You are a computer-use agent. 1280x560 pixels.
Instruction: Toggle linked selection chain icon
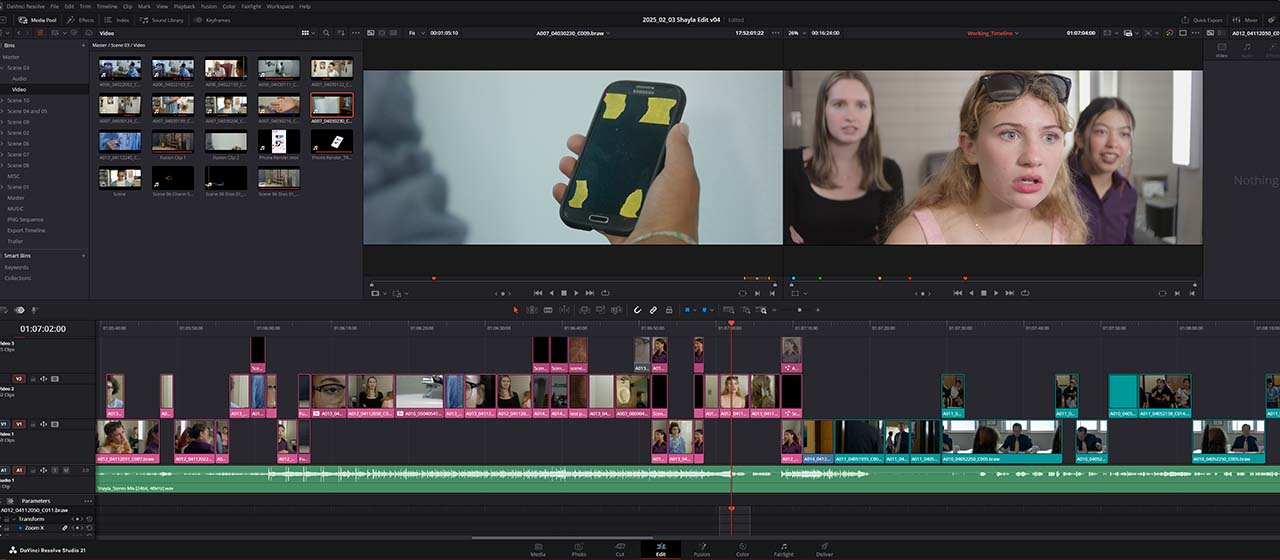[653, 310]
